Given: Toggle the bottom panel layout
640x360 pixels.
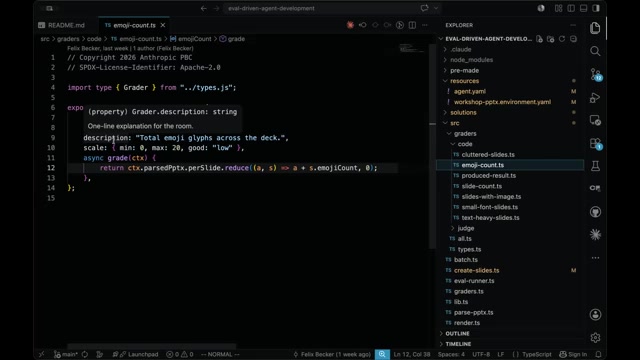Looking at the screenshot, I should (x=584, y=8).
